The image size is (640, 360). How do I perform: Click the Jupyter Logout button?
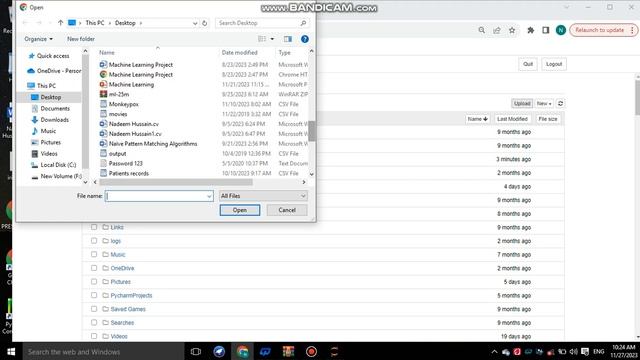pos(554,64)
